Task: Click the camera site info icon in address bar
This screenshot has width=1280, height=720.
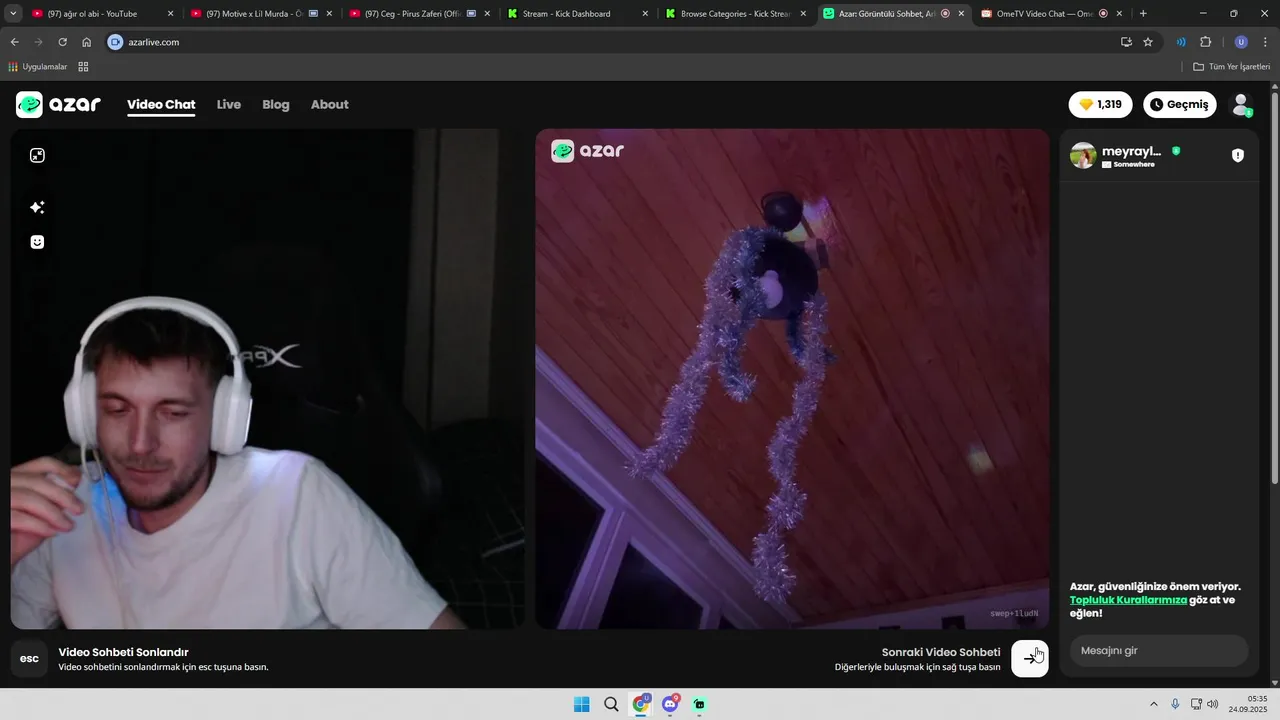Action: [115, 42]
